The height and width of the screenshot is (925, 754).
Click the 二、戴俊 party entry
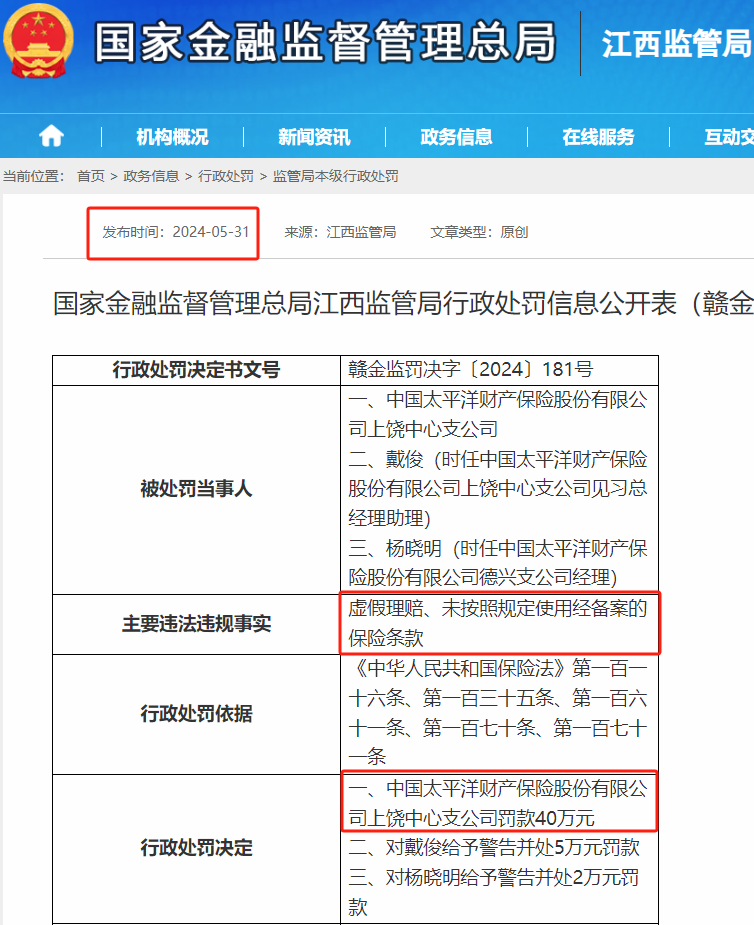pyautogui.click(x=498, y=488)
